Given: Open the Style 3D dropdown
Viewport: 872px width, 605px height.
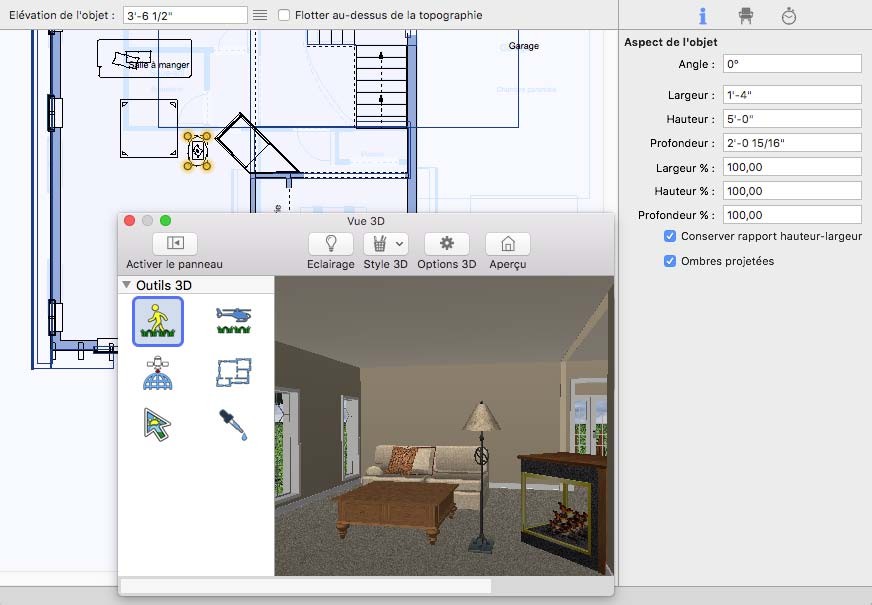Looking at the screenshot, I should 386,243.
